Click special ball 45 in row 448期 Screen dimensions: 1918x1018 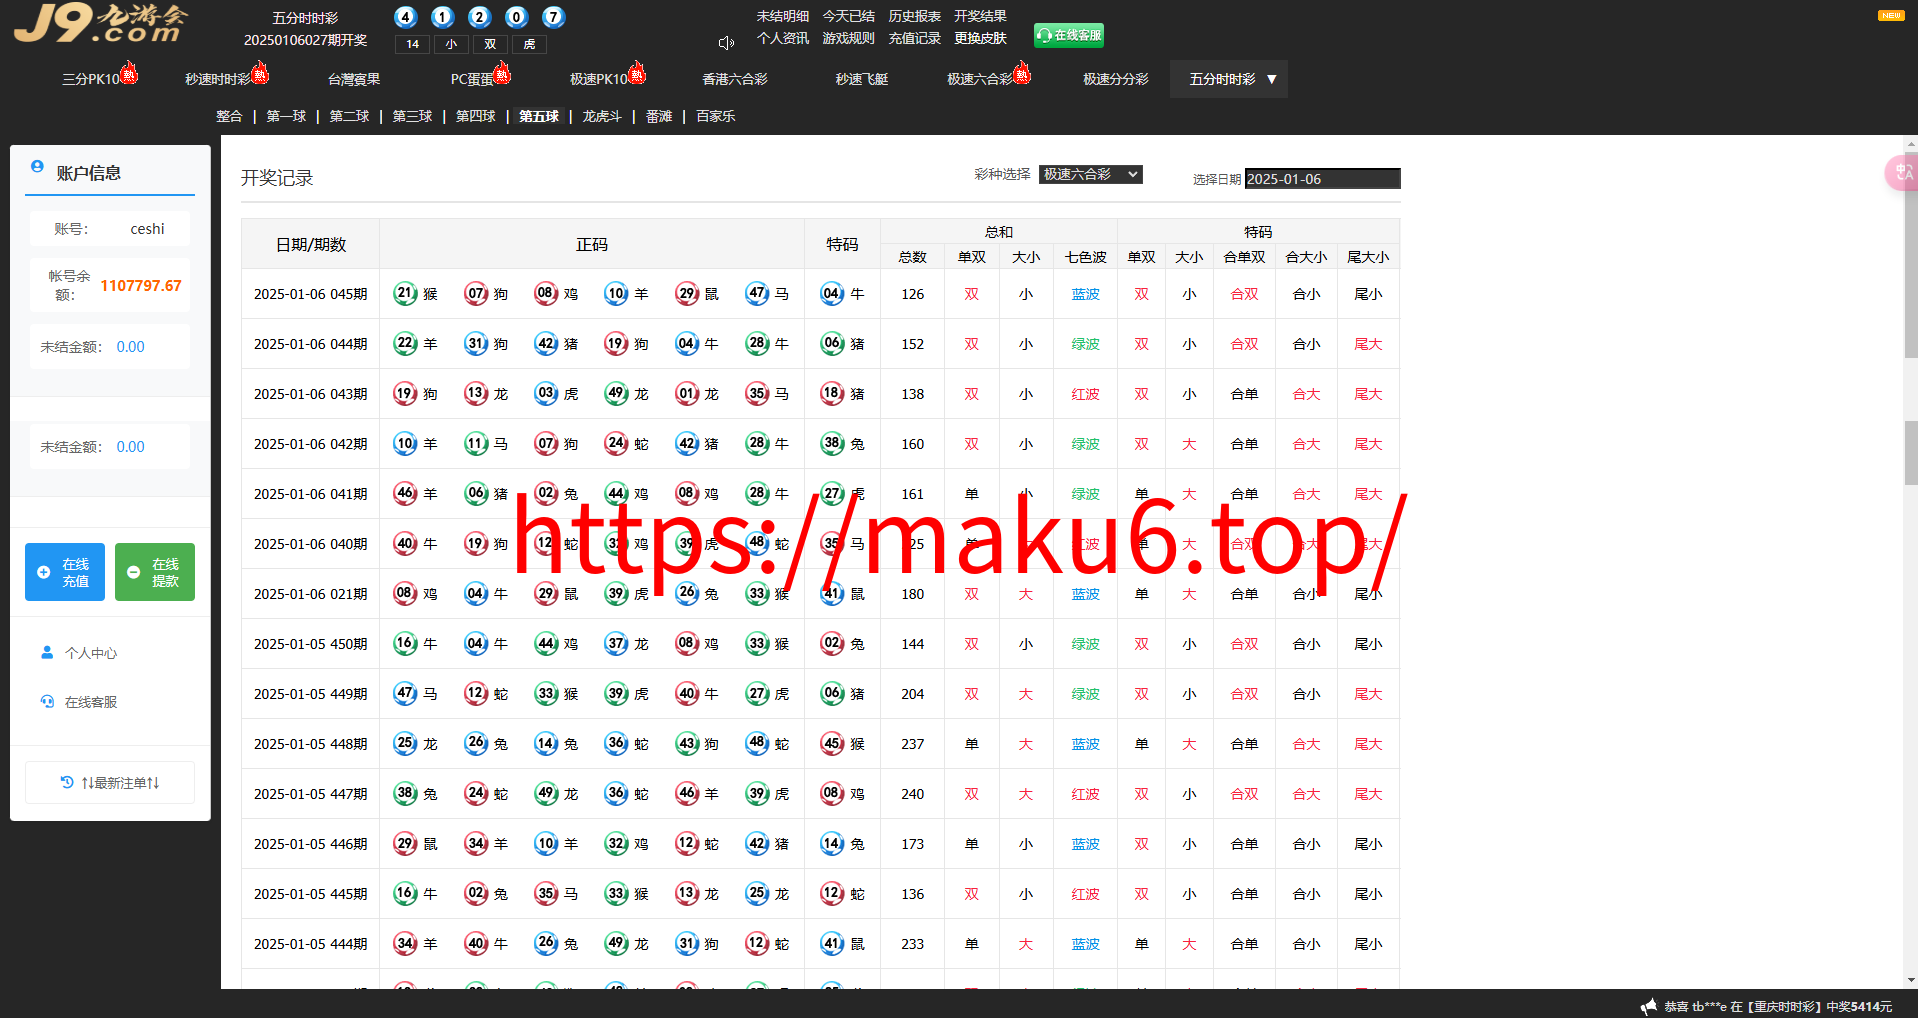tap(832, 744)
